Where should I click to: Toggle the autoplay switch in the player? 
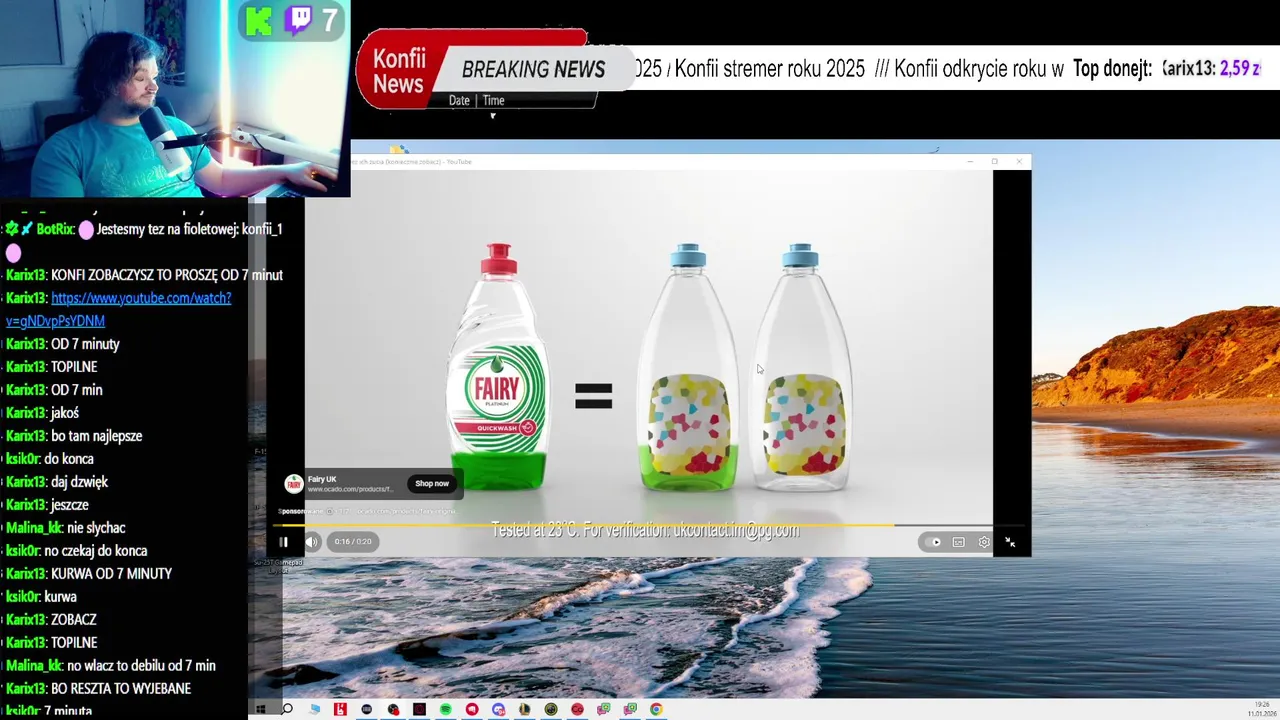(x=934, y=542)
